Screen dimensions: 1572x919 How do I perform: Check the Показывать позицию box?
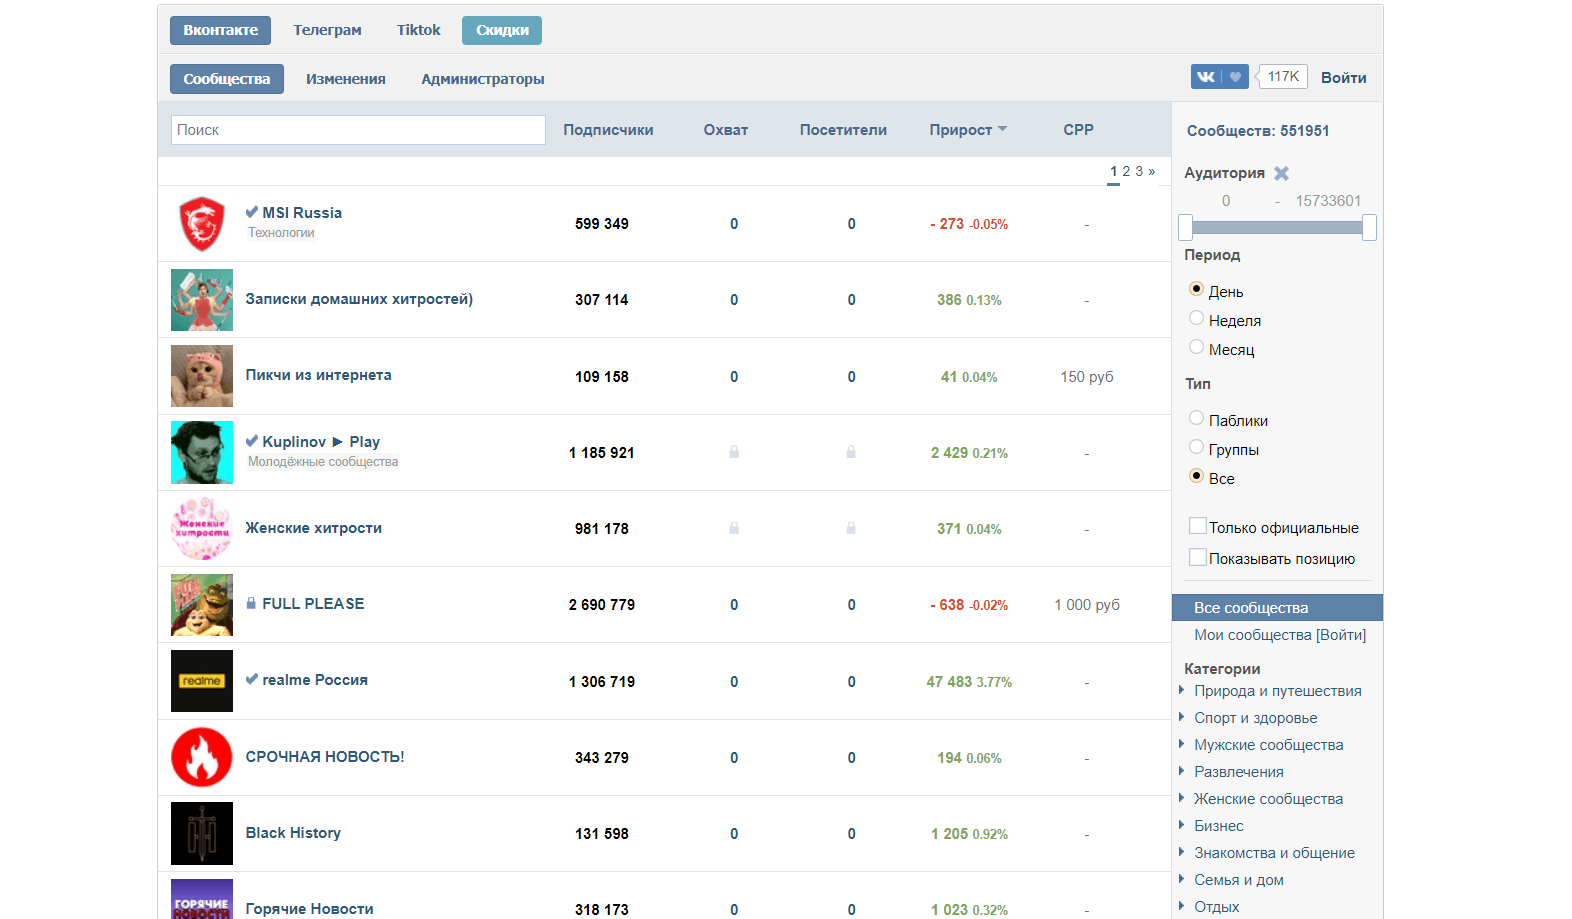[x=1197, y=557]
